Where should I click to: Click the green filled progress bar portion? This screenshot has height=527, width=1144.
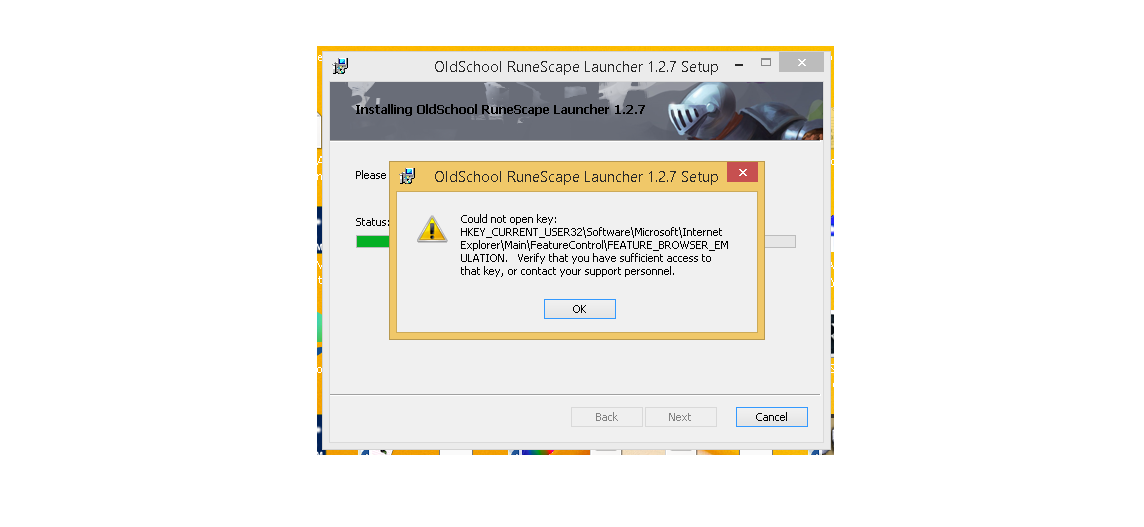click(373, 242)
